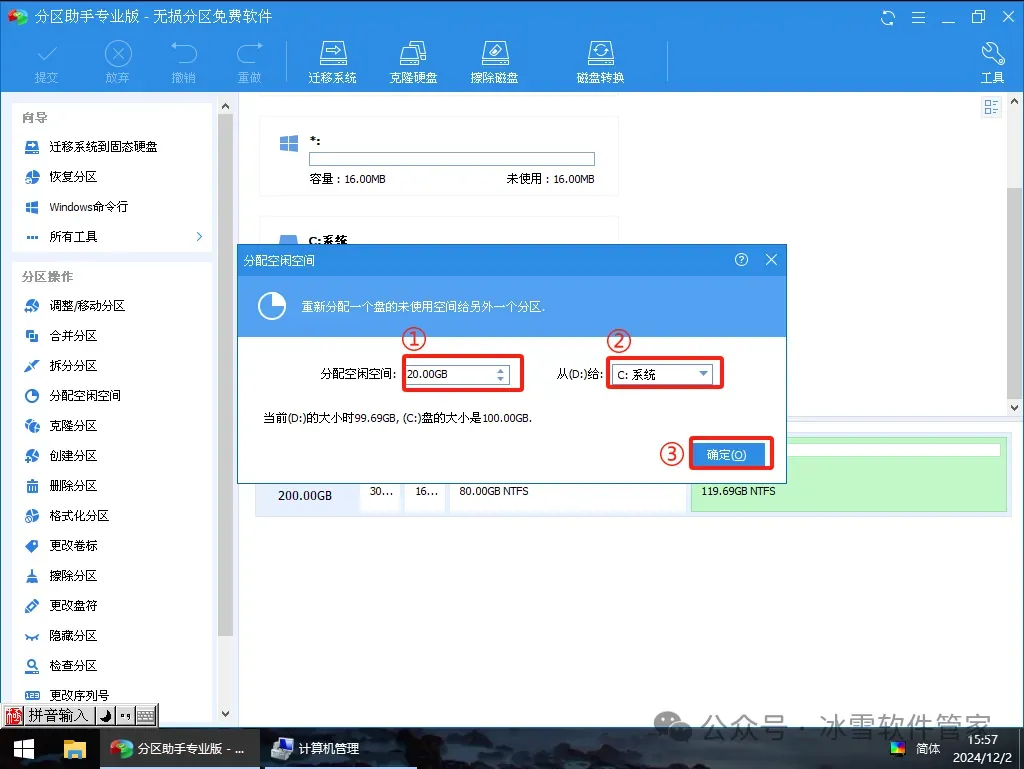Image resolution: width=1024 pixels, height=769 pixels.
Task: Open the C: 系统 target partition dropdown
Action: (662, 374)
